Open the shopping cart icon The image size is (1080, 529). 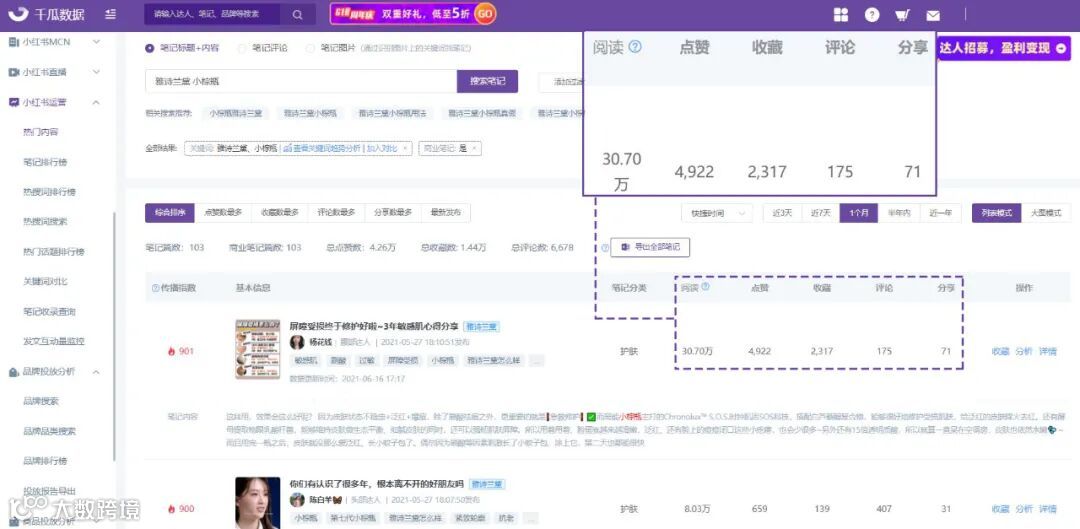click(902, 14)
